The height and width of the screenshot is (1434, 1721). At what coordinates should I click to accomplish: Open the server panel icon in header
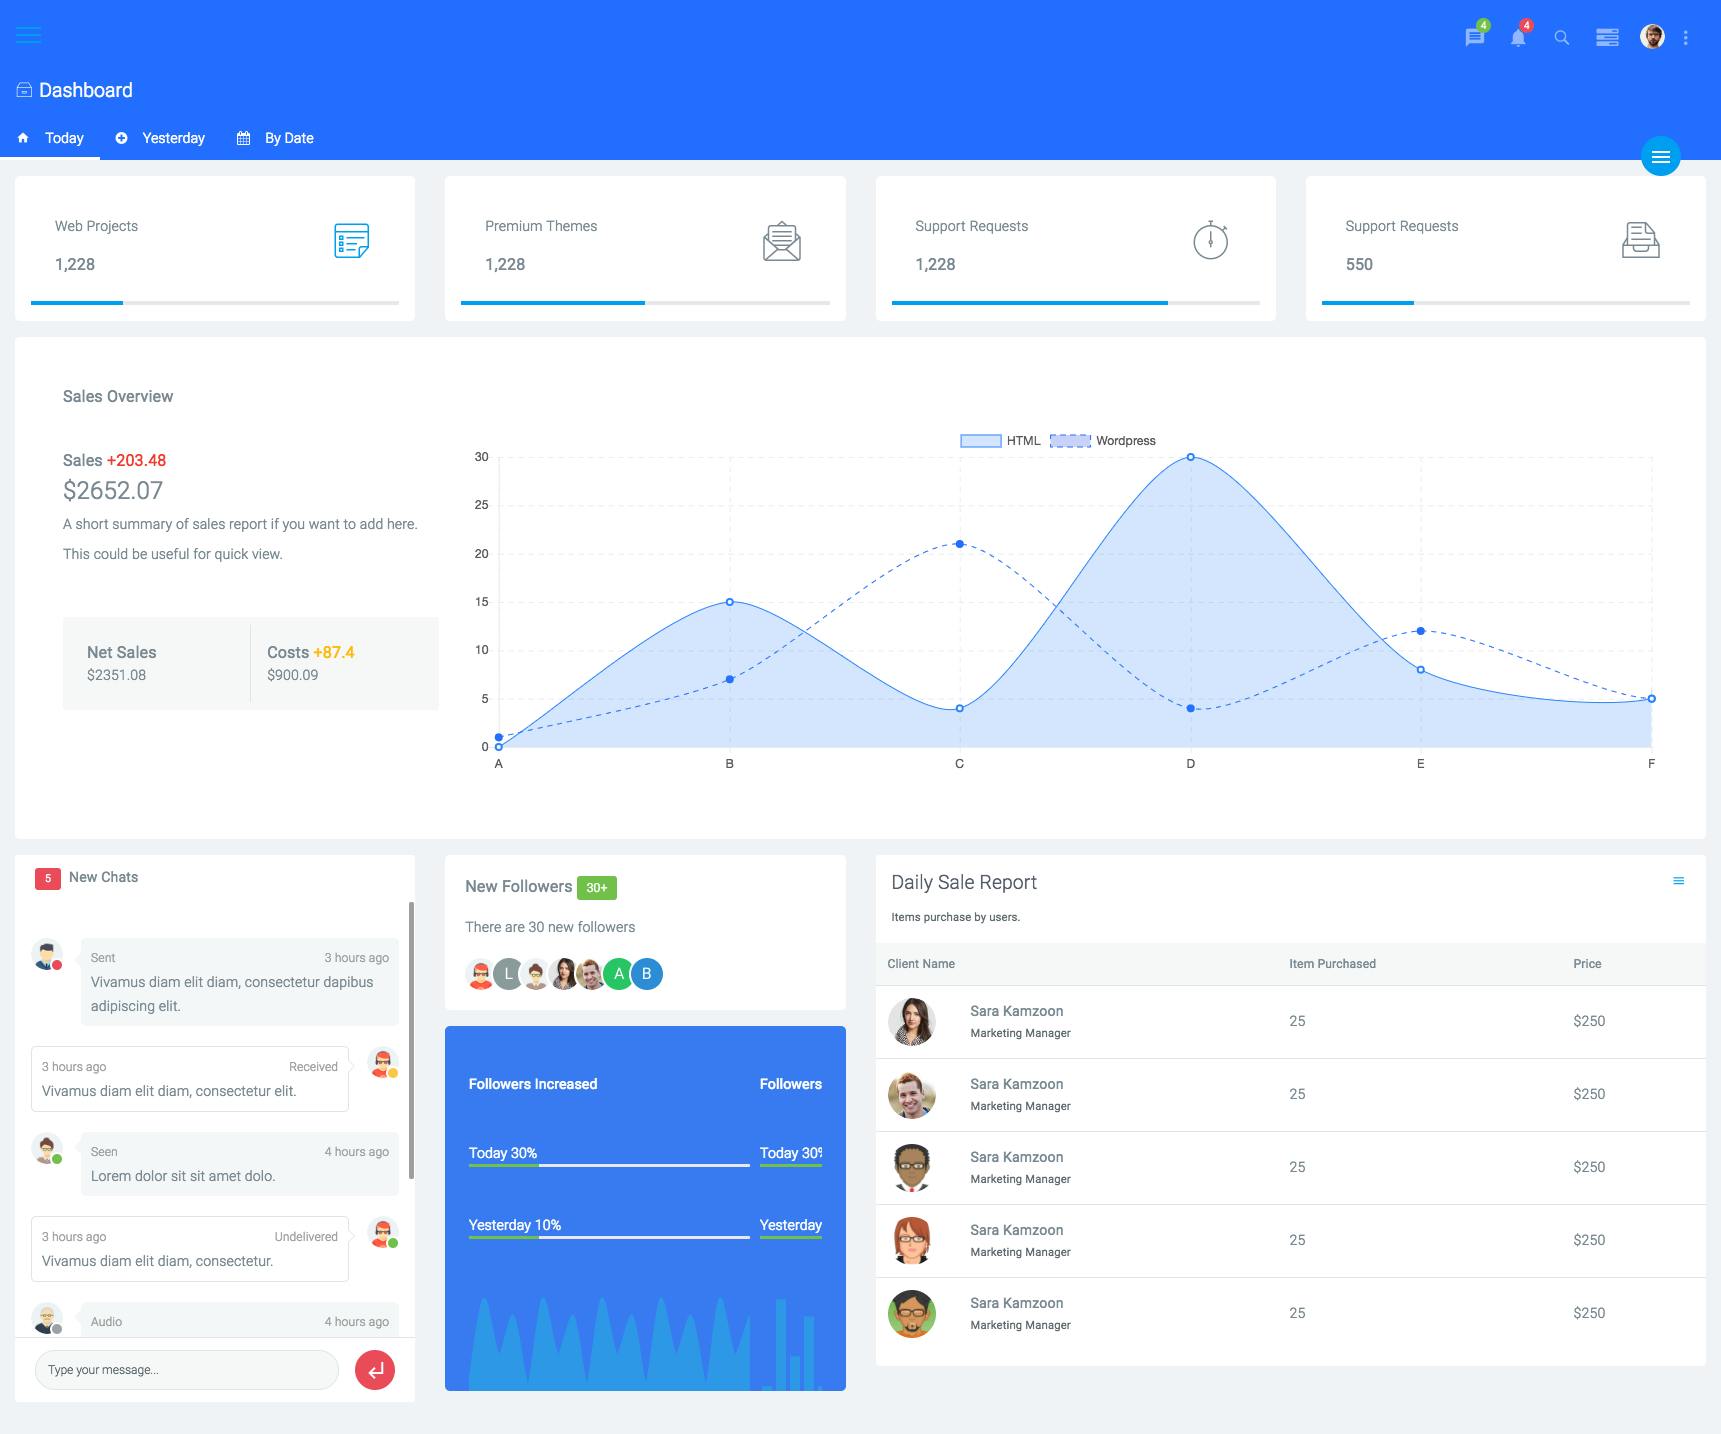point(1607,38)
